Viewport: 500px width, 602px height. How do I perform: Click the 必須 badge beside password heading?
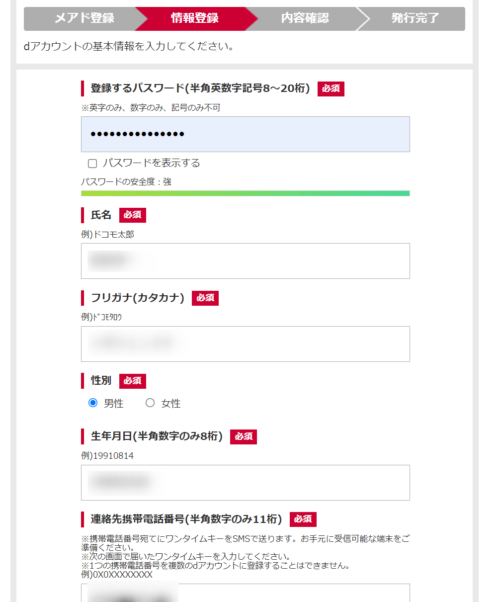pyautogui.click(x=331, y=89)
